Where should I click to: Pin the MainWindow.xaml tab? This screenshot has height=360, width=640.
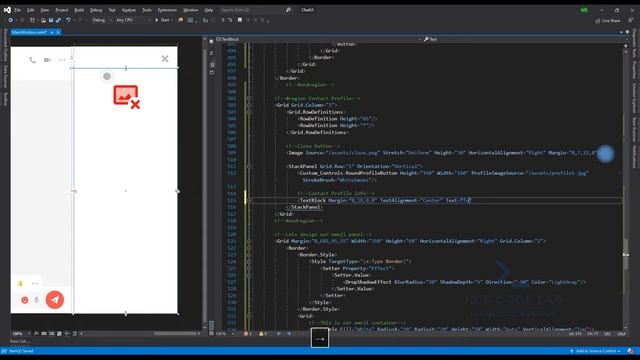[x=52, y=32]
